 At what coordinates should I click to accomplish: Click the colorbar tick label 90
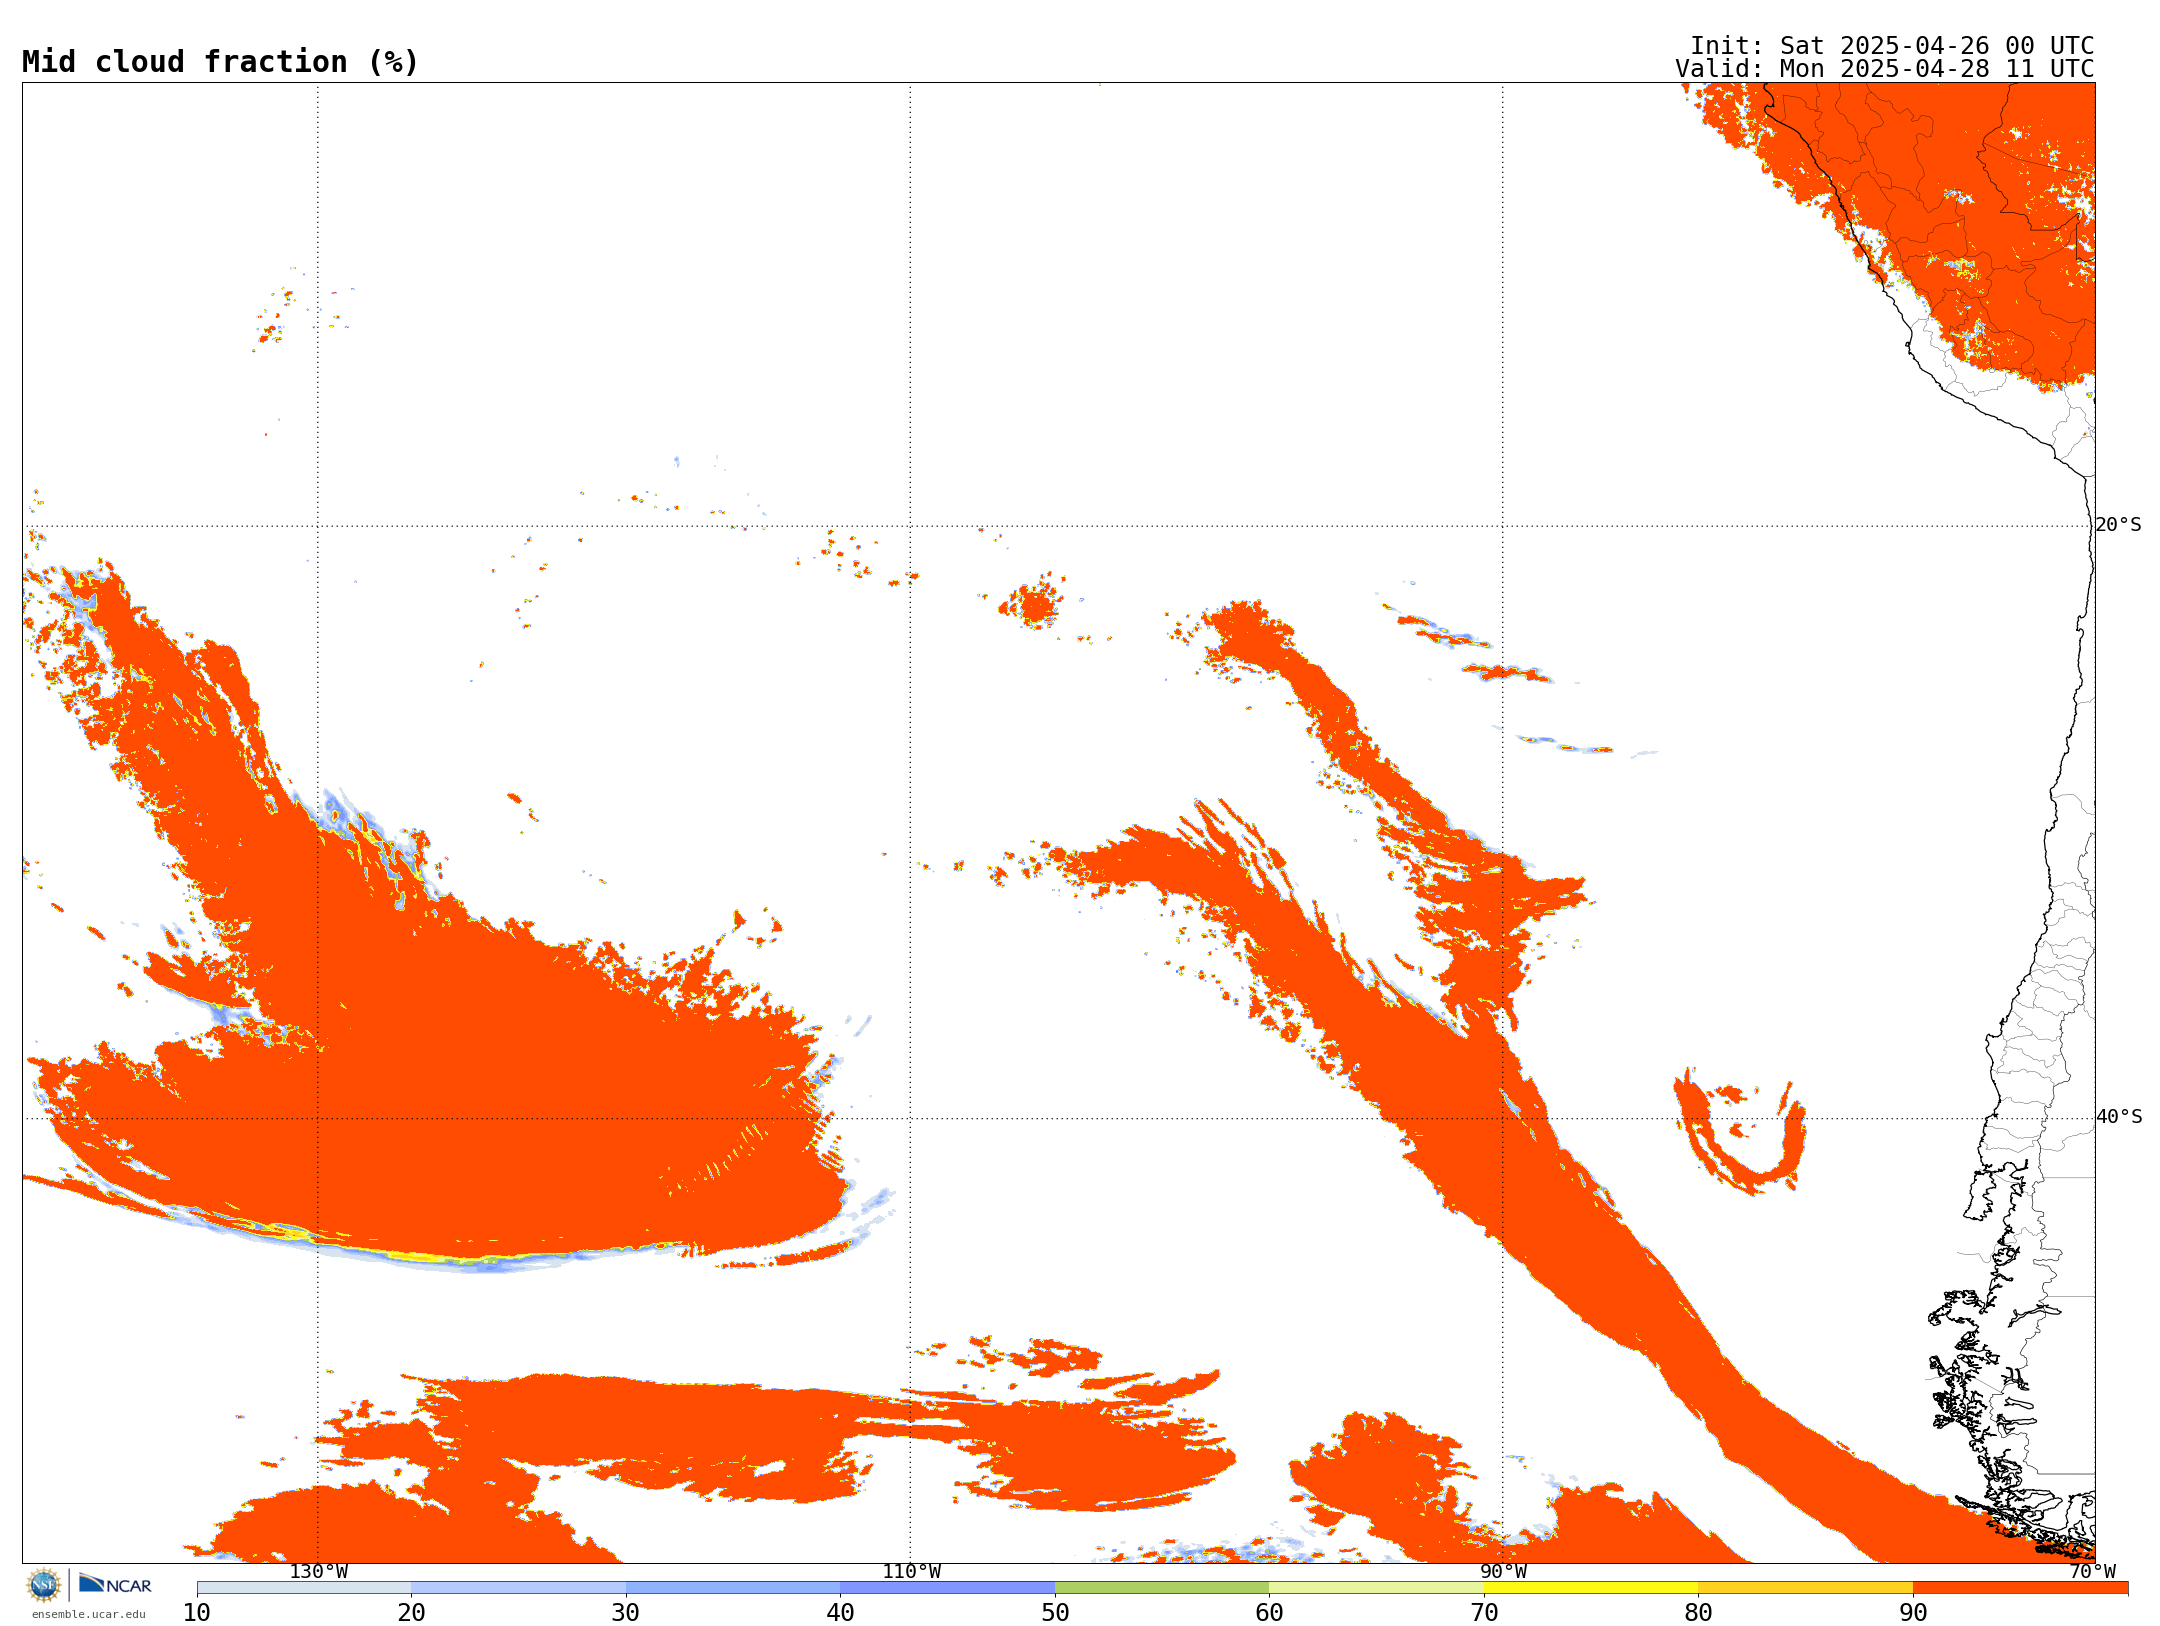1913,1613
